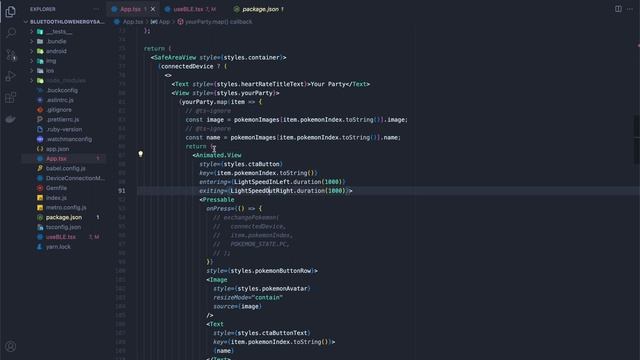Click the split editor icon
Viewport: 640px width, 360px height.
pos(618,9)
